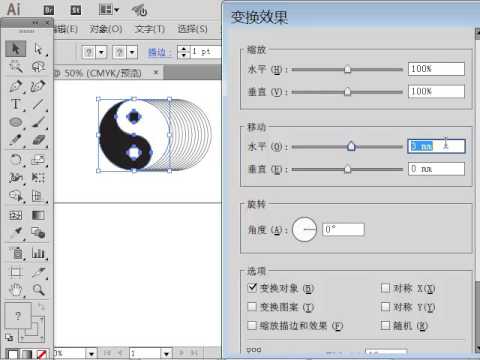Select the Direct Selection tool
Screen dimensions: 480x360
38,49
